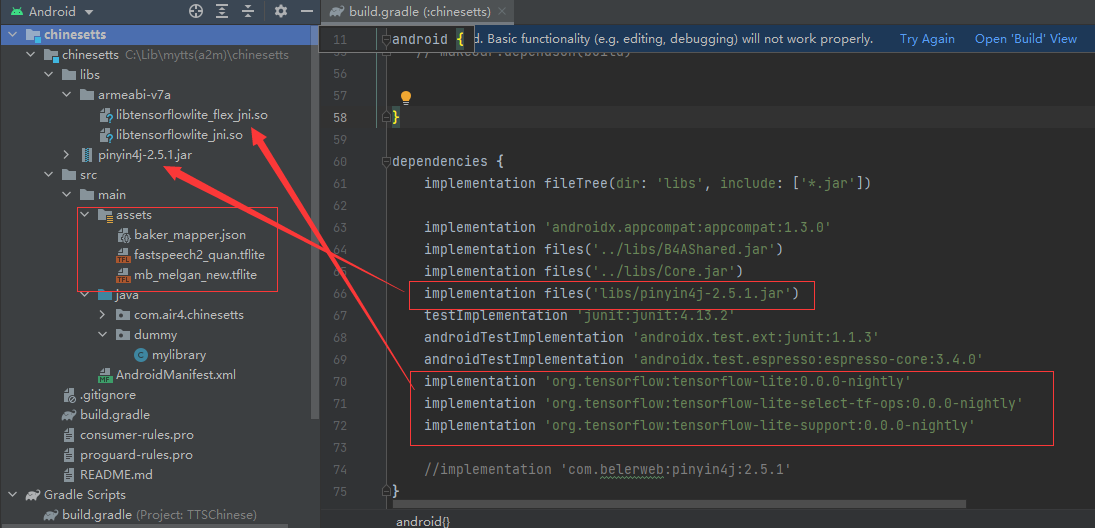Click the module build.gradle elephant icon
The width and height of the screenshot is (1095, 528).
click(69, 415)
